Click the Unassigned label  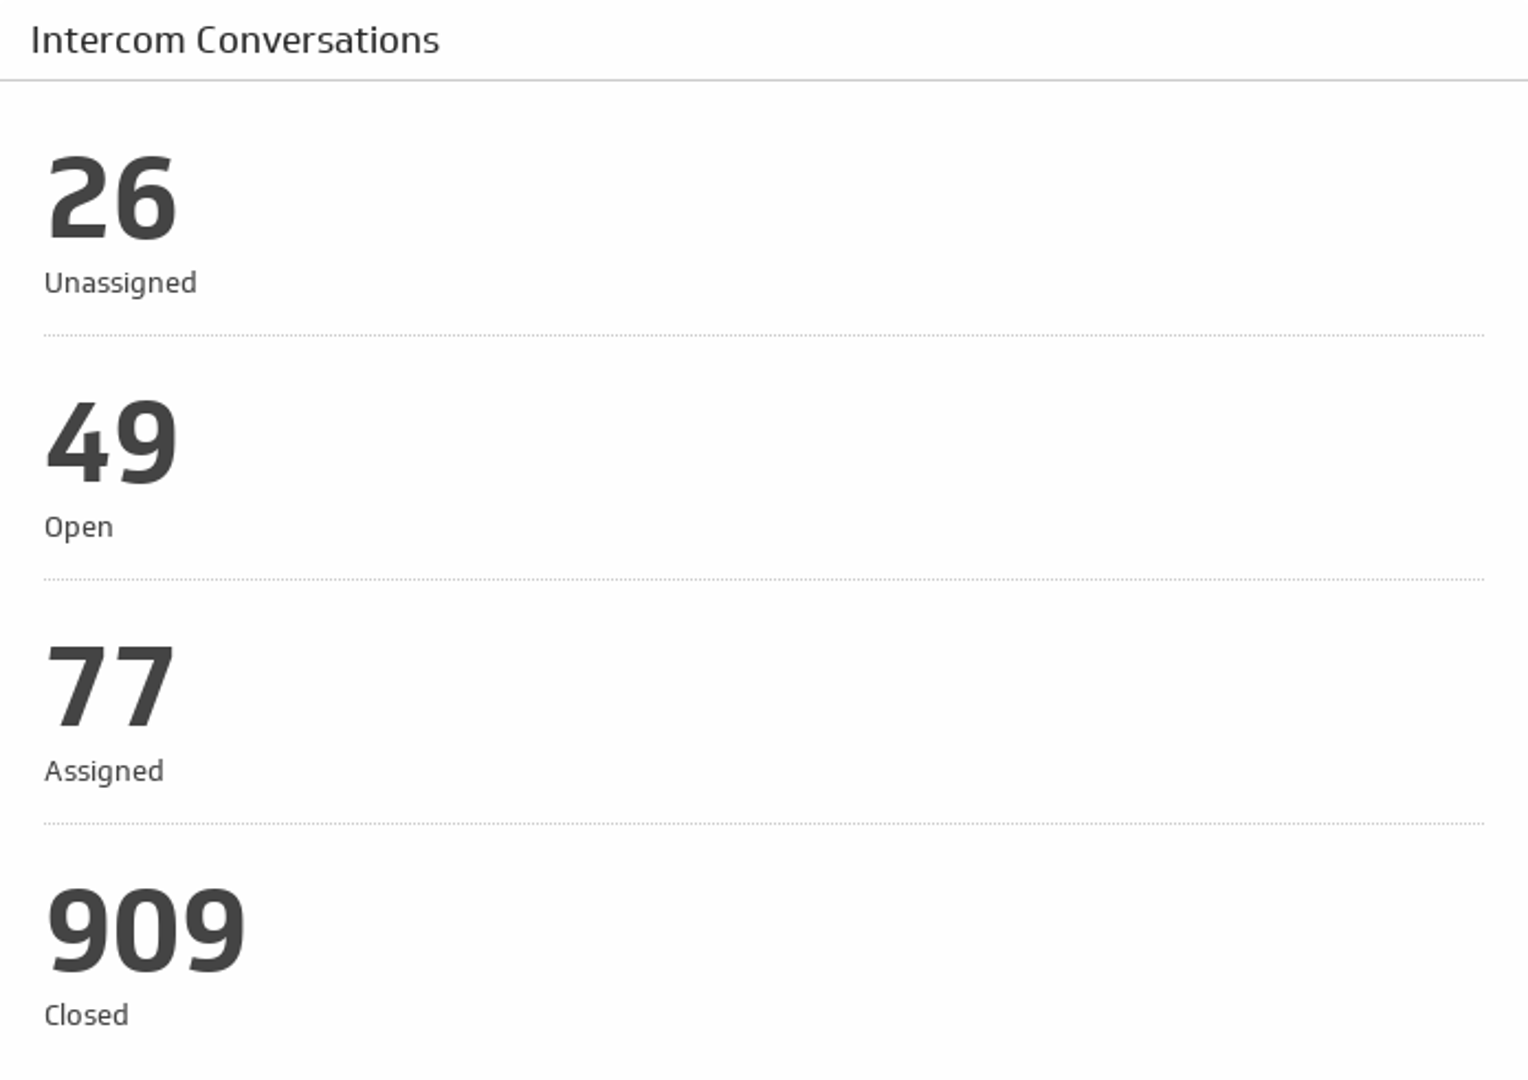pos(120,283)
